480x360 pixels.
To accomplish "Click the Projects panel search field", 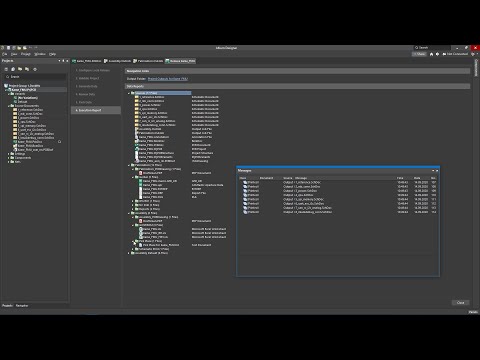I will click(x=35, y=77).
